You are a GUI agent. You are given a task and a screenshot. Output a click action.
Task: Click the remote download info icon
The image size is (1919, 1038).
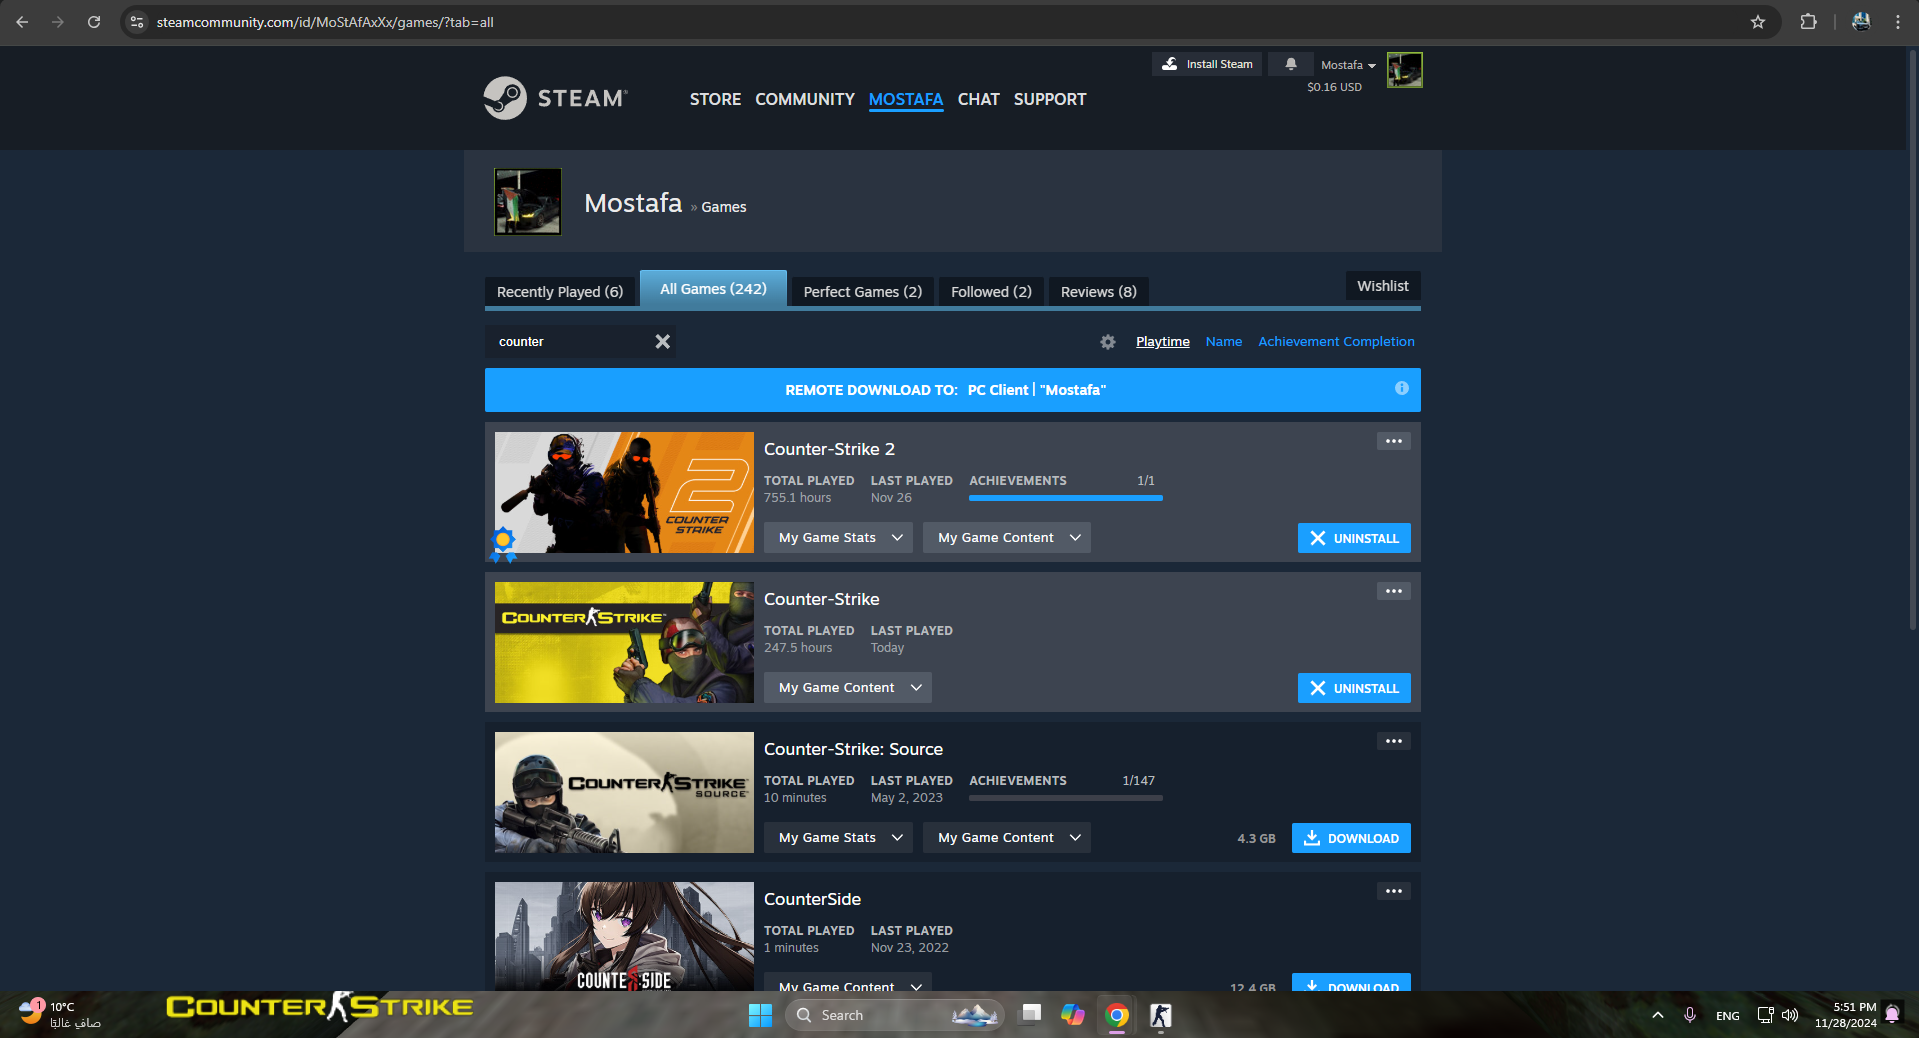click(x=1401, y=388)
